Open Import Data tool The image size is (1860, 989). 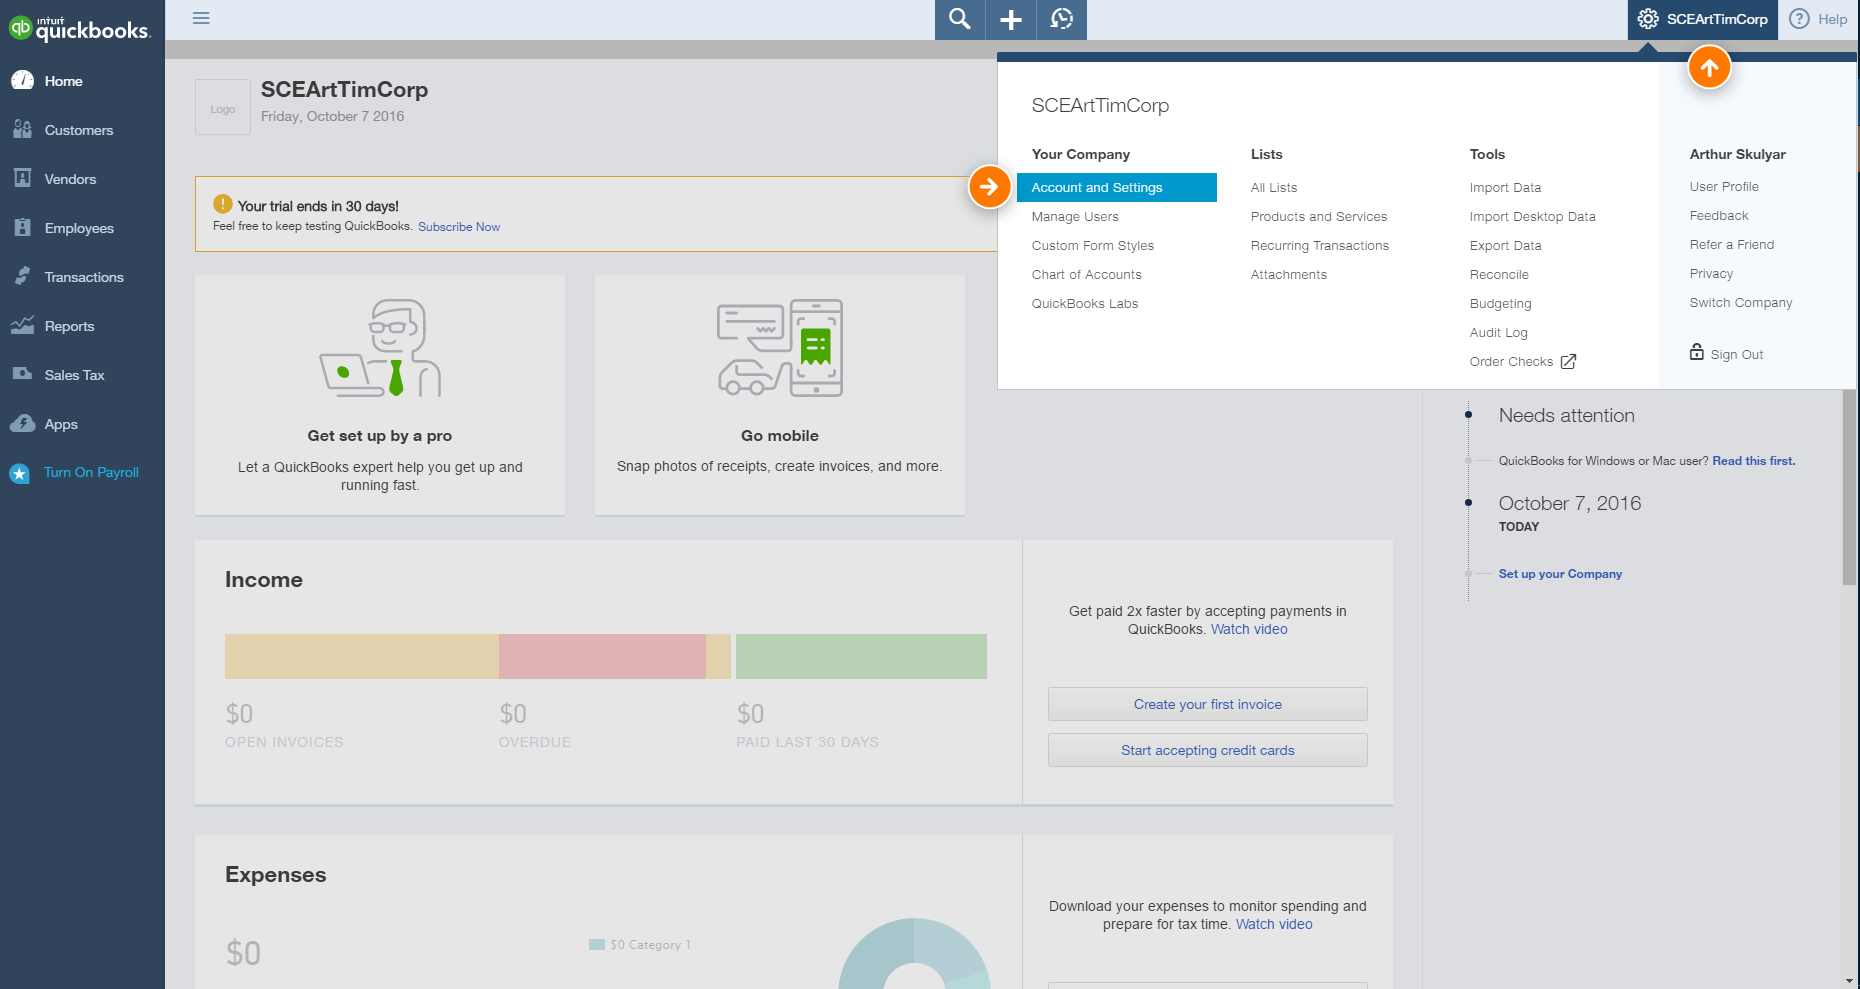pos(1505,187)
